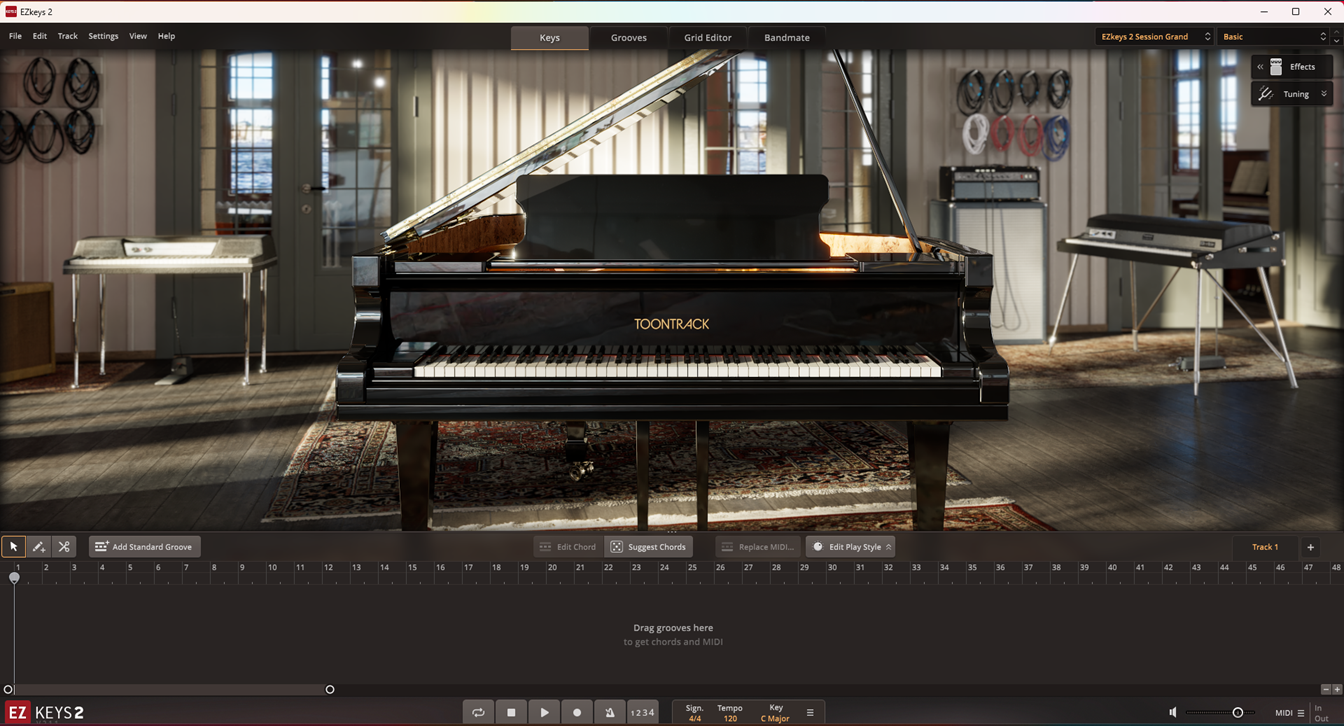This screenshot has height=726, width=1344.
Task: Open the Track menu
Action: point(68,36)
